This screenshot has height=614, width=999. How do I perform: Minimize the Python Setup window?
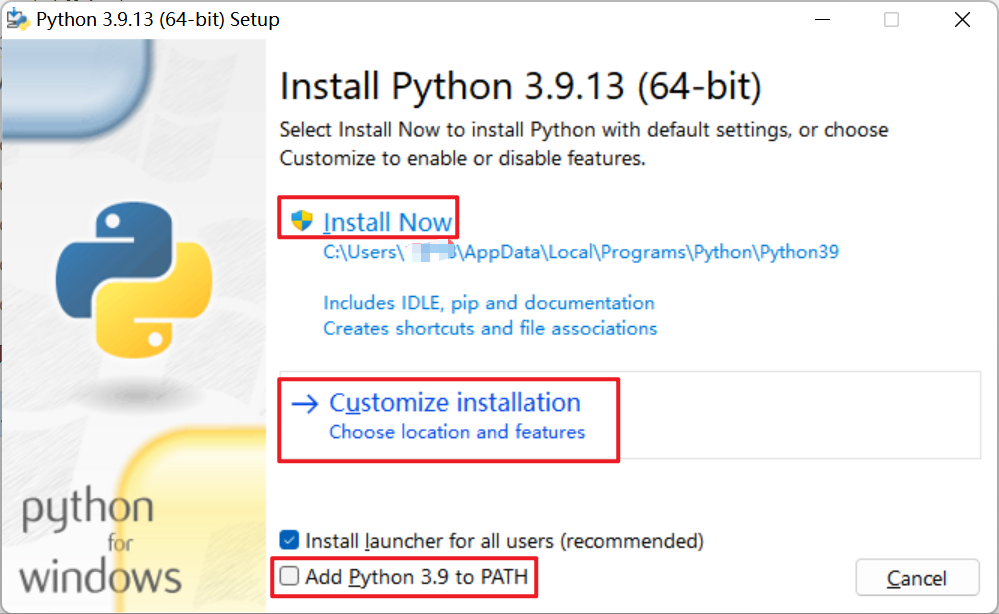(822, 19)
